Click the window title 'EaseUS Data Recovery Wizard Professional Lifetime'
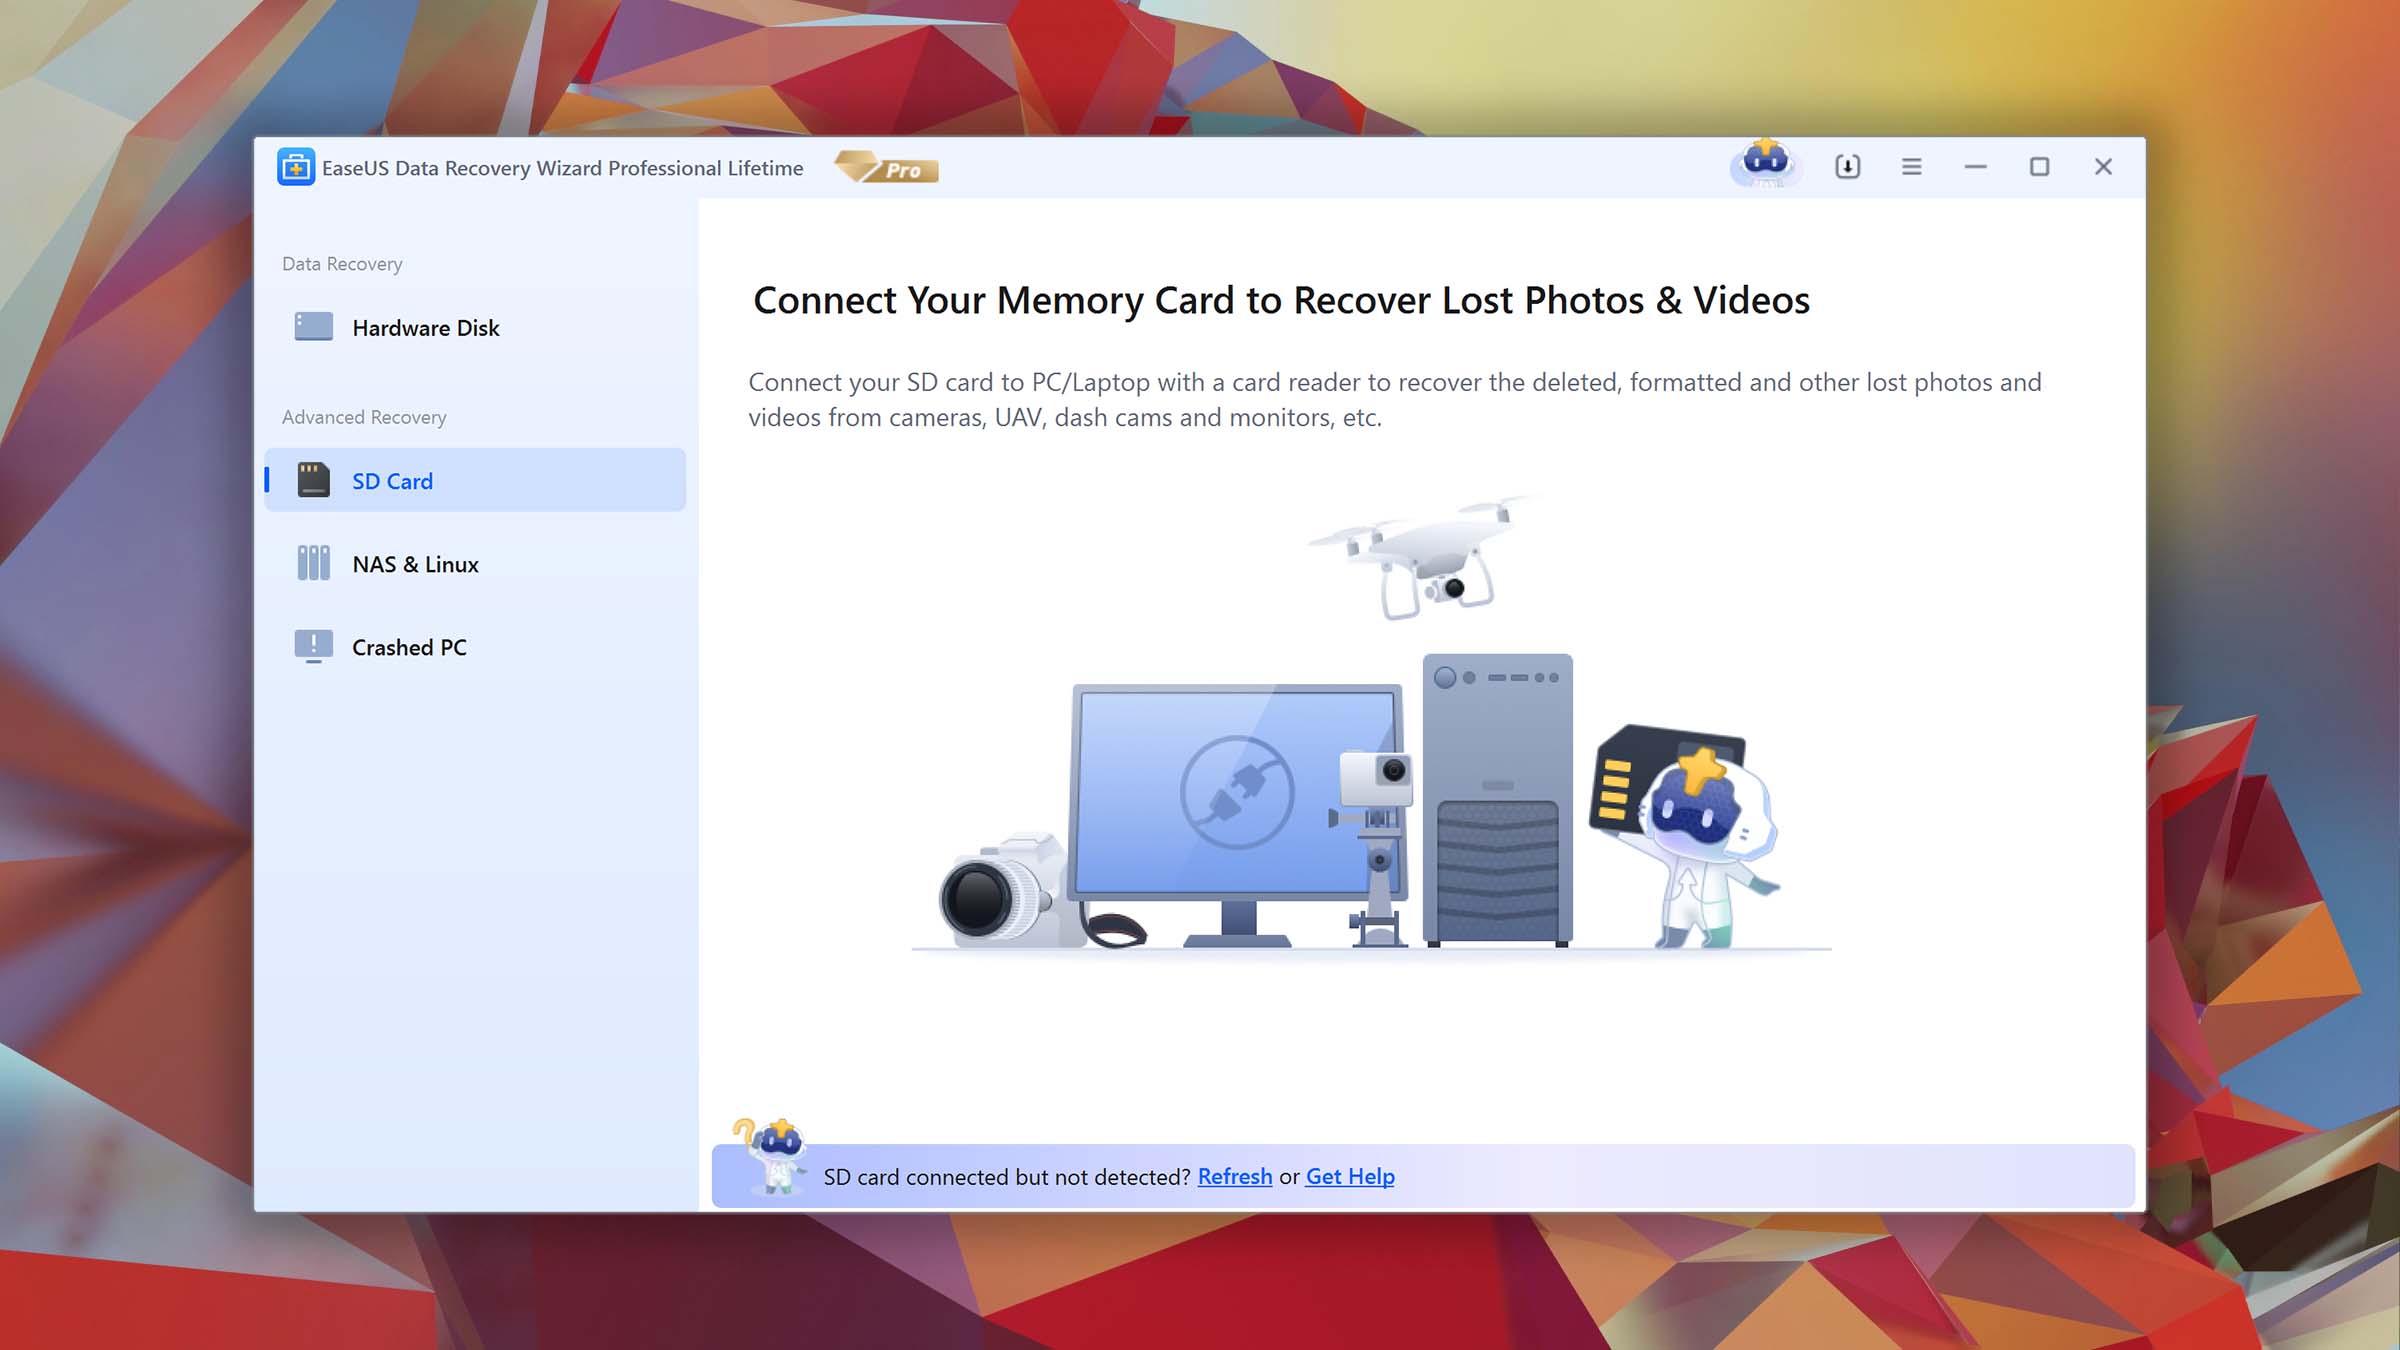This screenshot has height=1350, width=2400. pyautogui.click(x=562, y=168)
